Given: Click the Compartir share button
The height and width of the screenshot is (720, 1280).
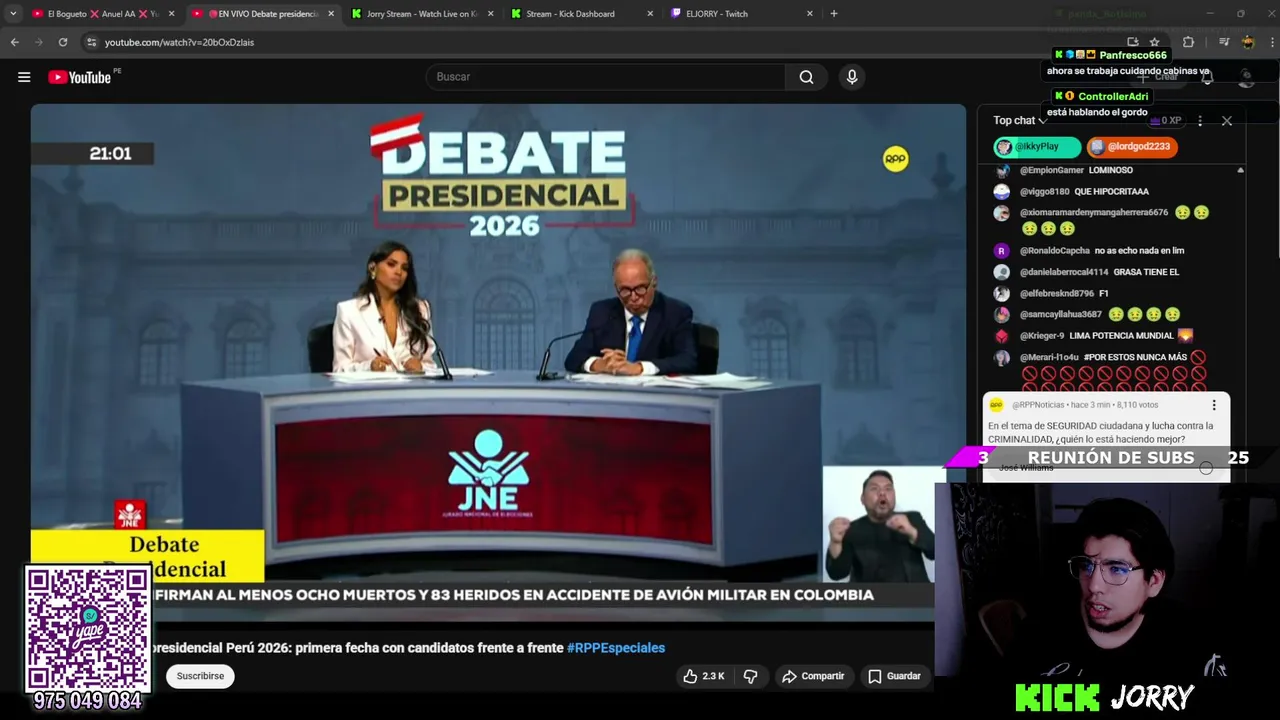Looking at the screenshot, I should (813, 676).
